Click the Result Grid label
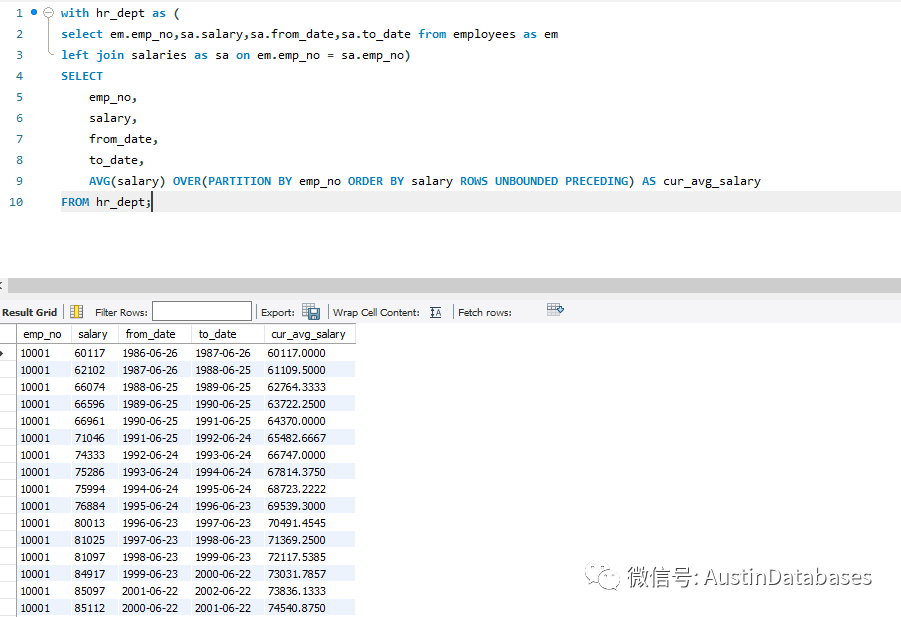This screenshot has width=901, height=617. pos(30,312)
